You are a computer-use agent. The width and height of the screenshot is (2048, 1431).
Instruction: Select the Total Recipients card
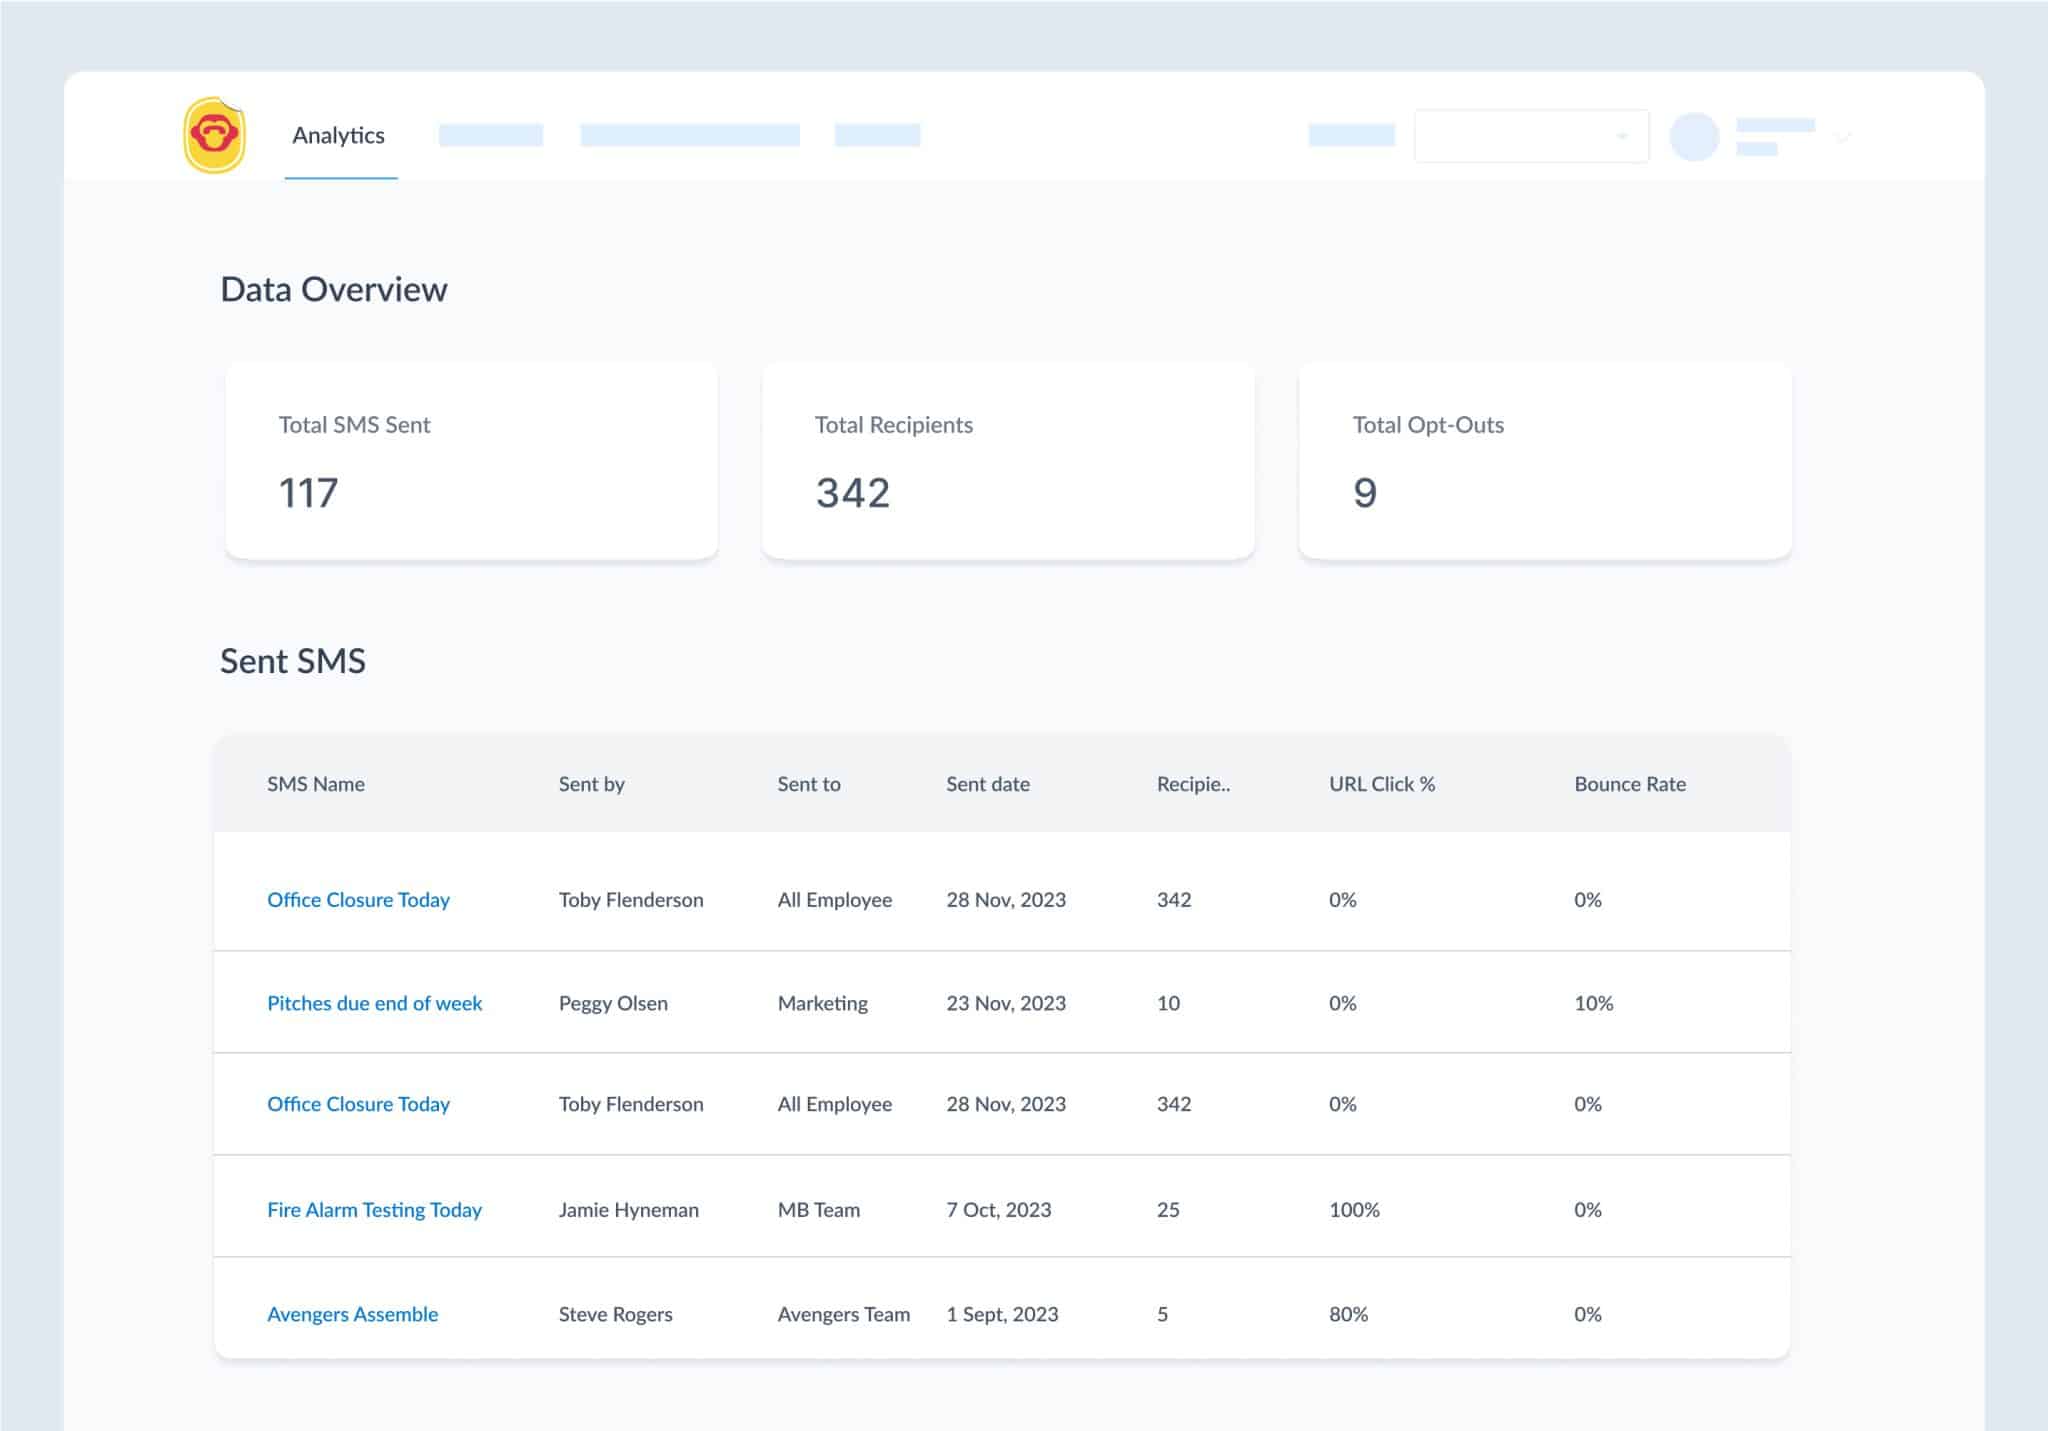(1007, 461)
